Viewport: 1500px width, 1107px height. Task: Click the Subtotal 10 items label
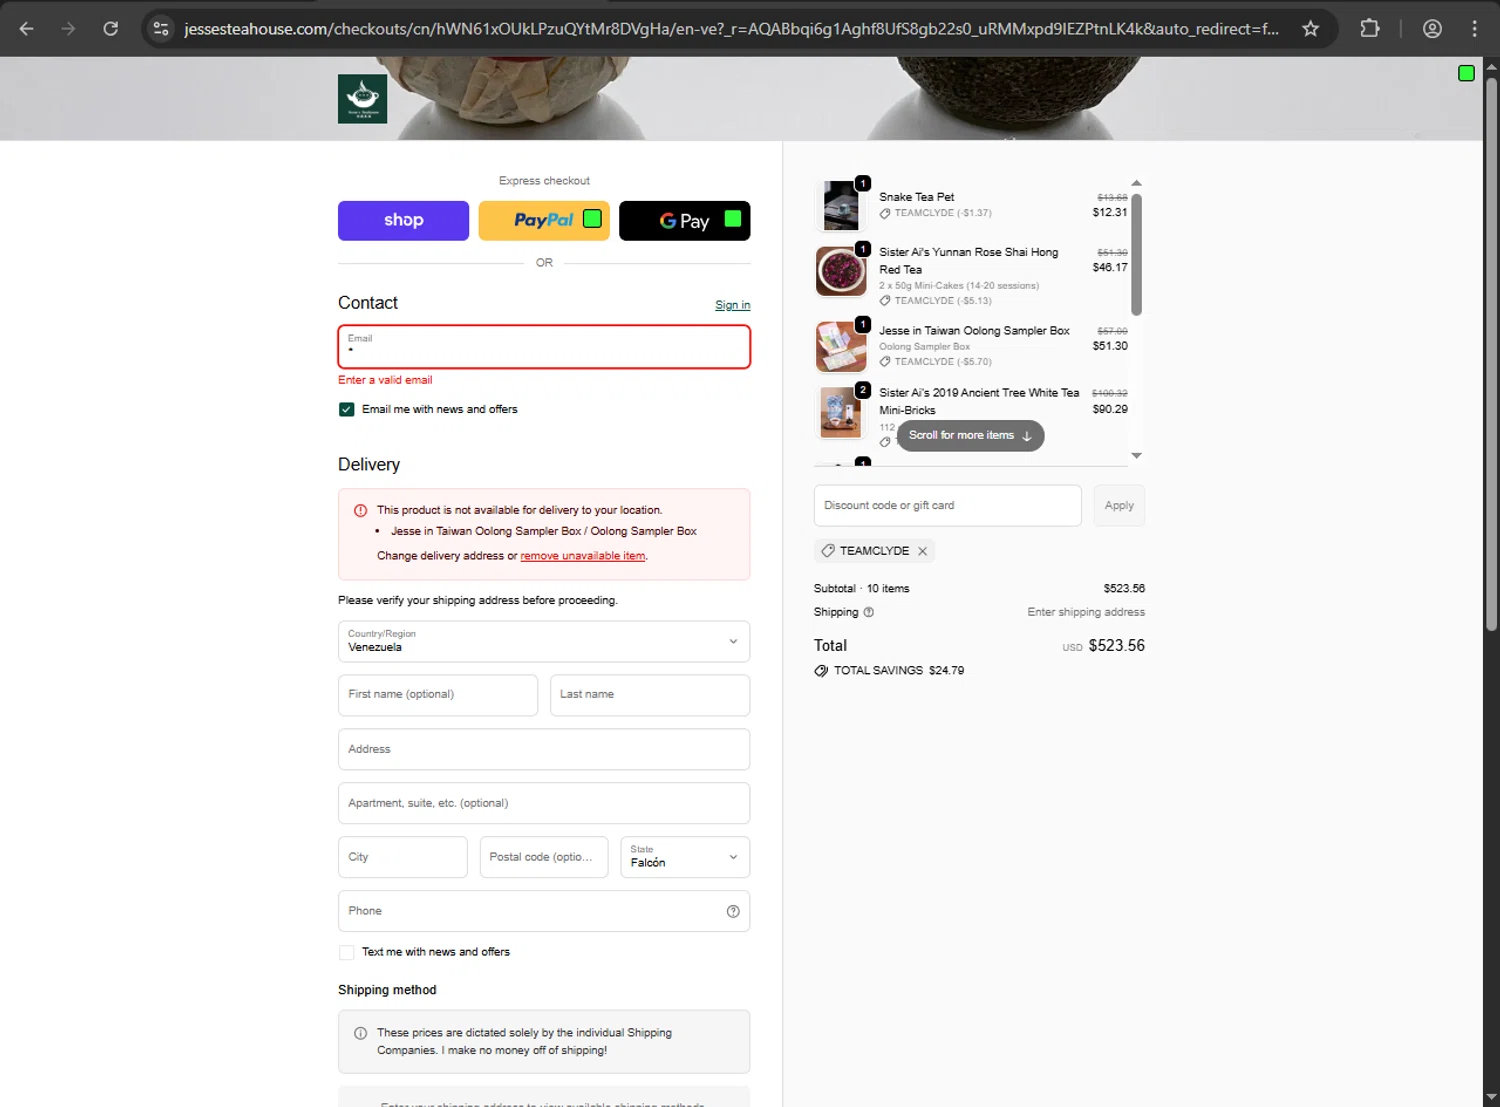(x=862, y=589)
